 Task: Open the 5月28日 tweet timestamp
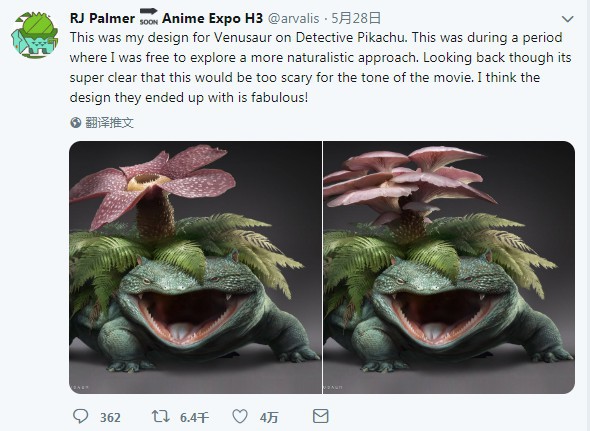(x=356, y=18)
